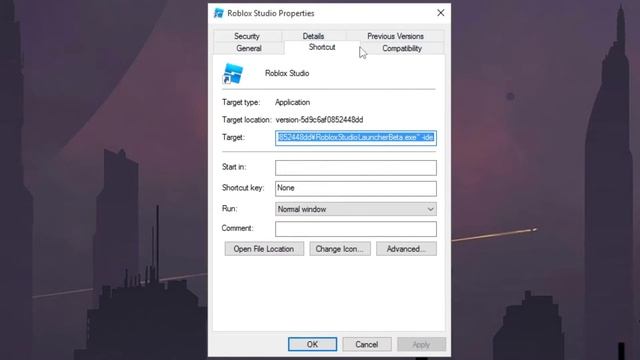Image resolution: width=640 pixels, height=360 pixels.
Task: Click the Application target type value
Action: pyautogui.click(x=292, y=102)
